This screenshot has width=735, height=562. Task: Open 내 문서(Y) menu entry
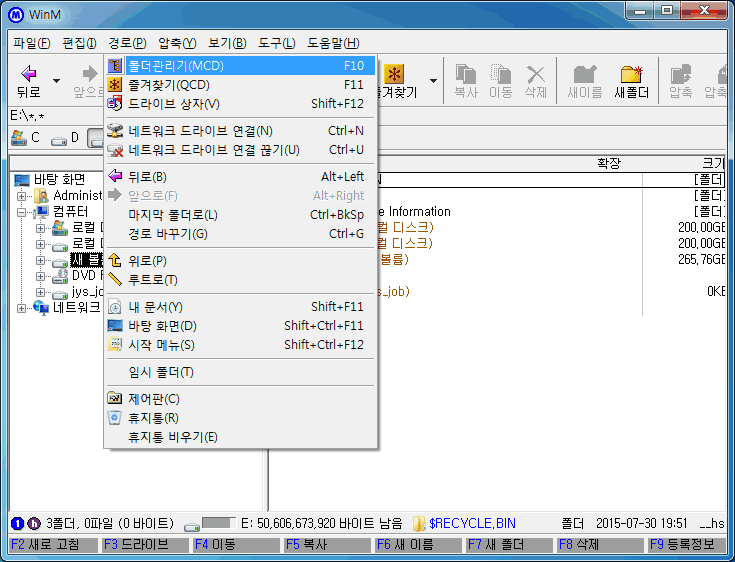click(x=240, y=307)
